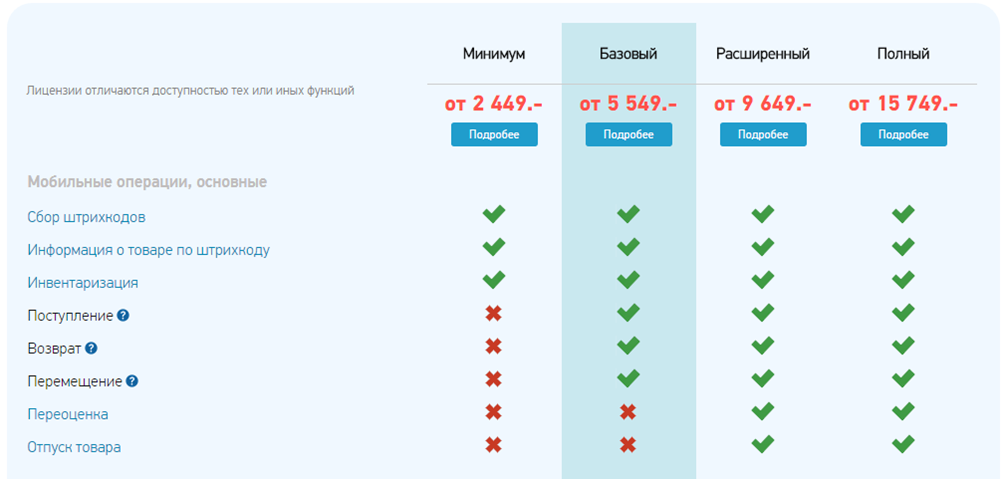Click Подробнее button under Расширенный plan

(763, 135)
